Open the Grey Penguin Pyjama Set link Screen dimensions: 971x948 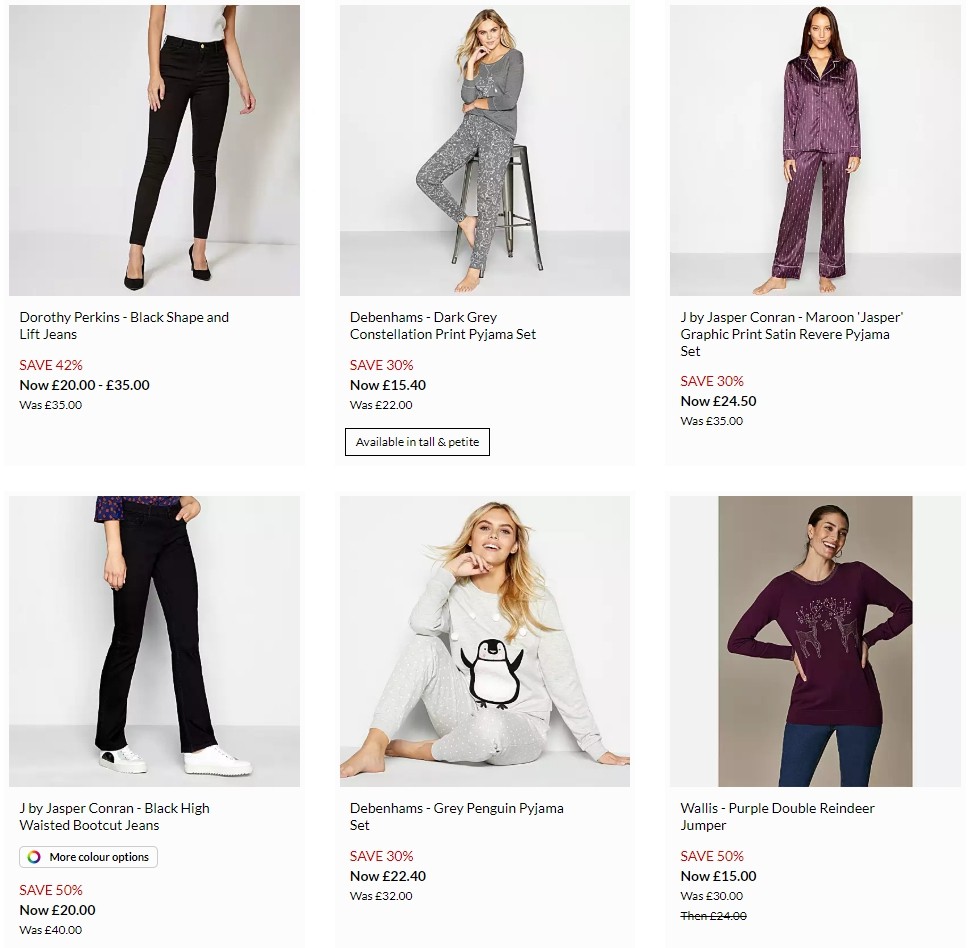[x=456, y=816]
